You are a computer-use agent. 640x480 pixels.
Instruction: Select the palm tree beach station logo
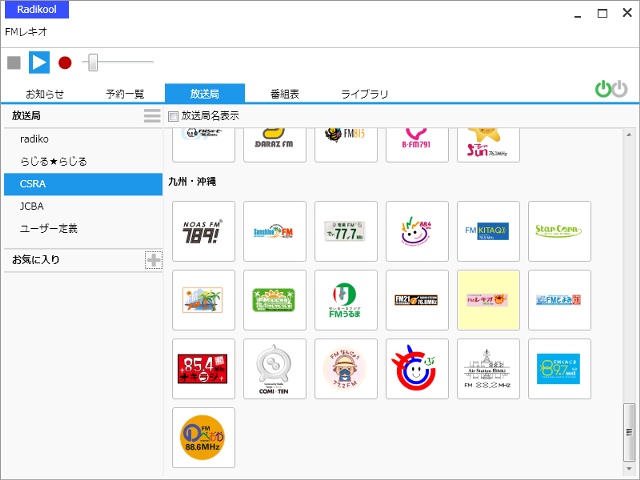(x=204, y=300)
